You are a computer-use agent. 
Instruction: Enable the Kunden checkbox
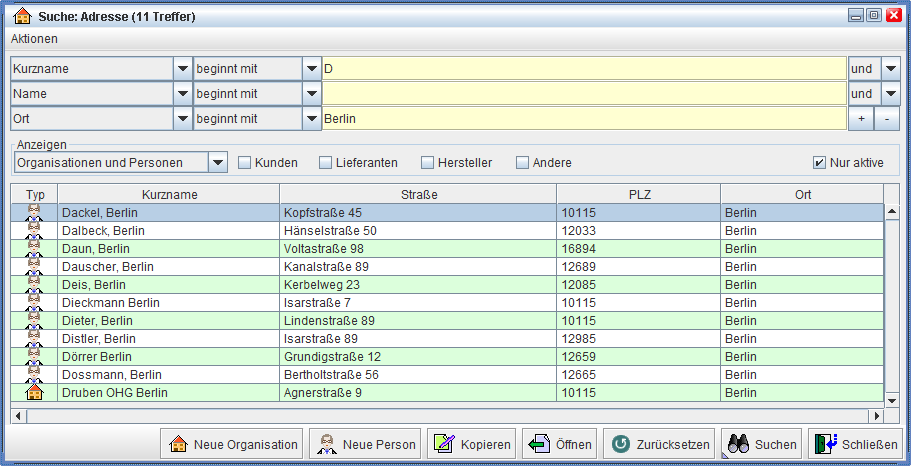pyautogui.click(x=244, y=163)
